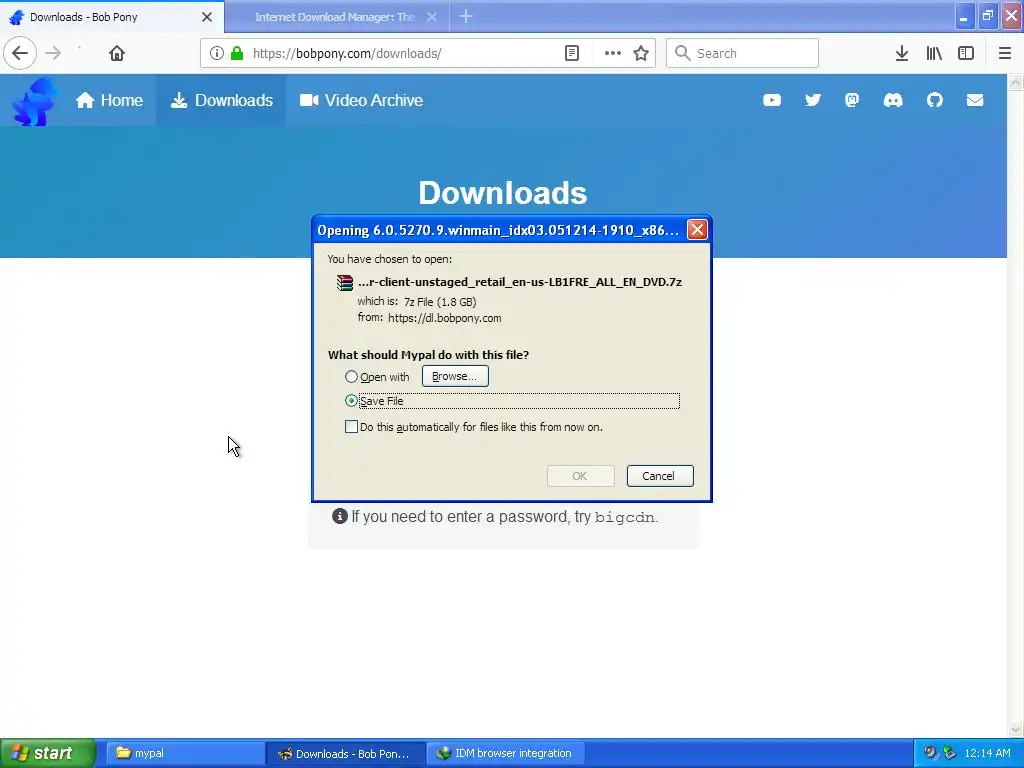Select the Save File radio option
The height and width of the screenshot is (768, 1024).
(351, 401)
